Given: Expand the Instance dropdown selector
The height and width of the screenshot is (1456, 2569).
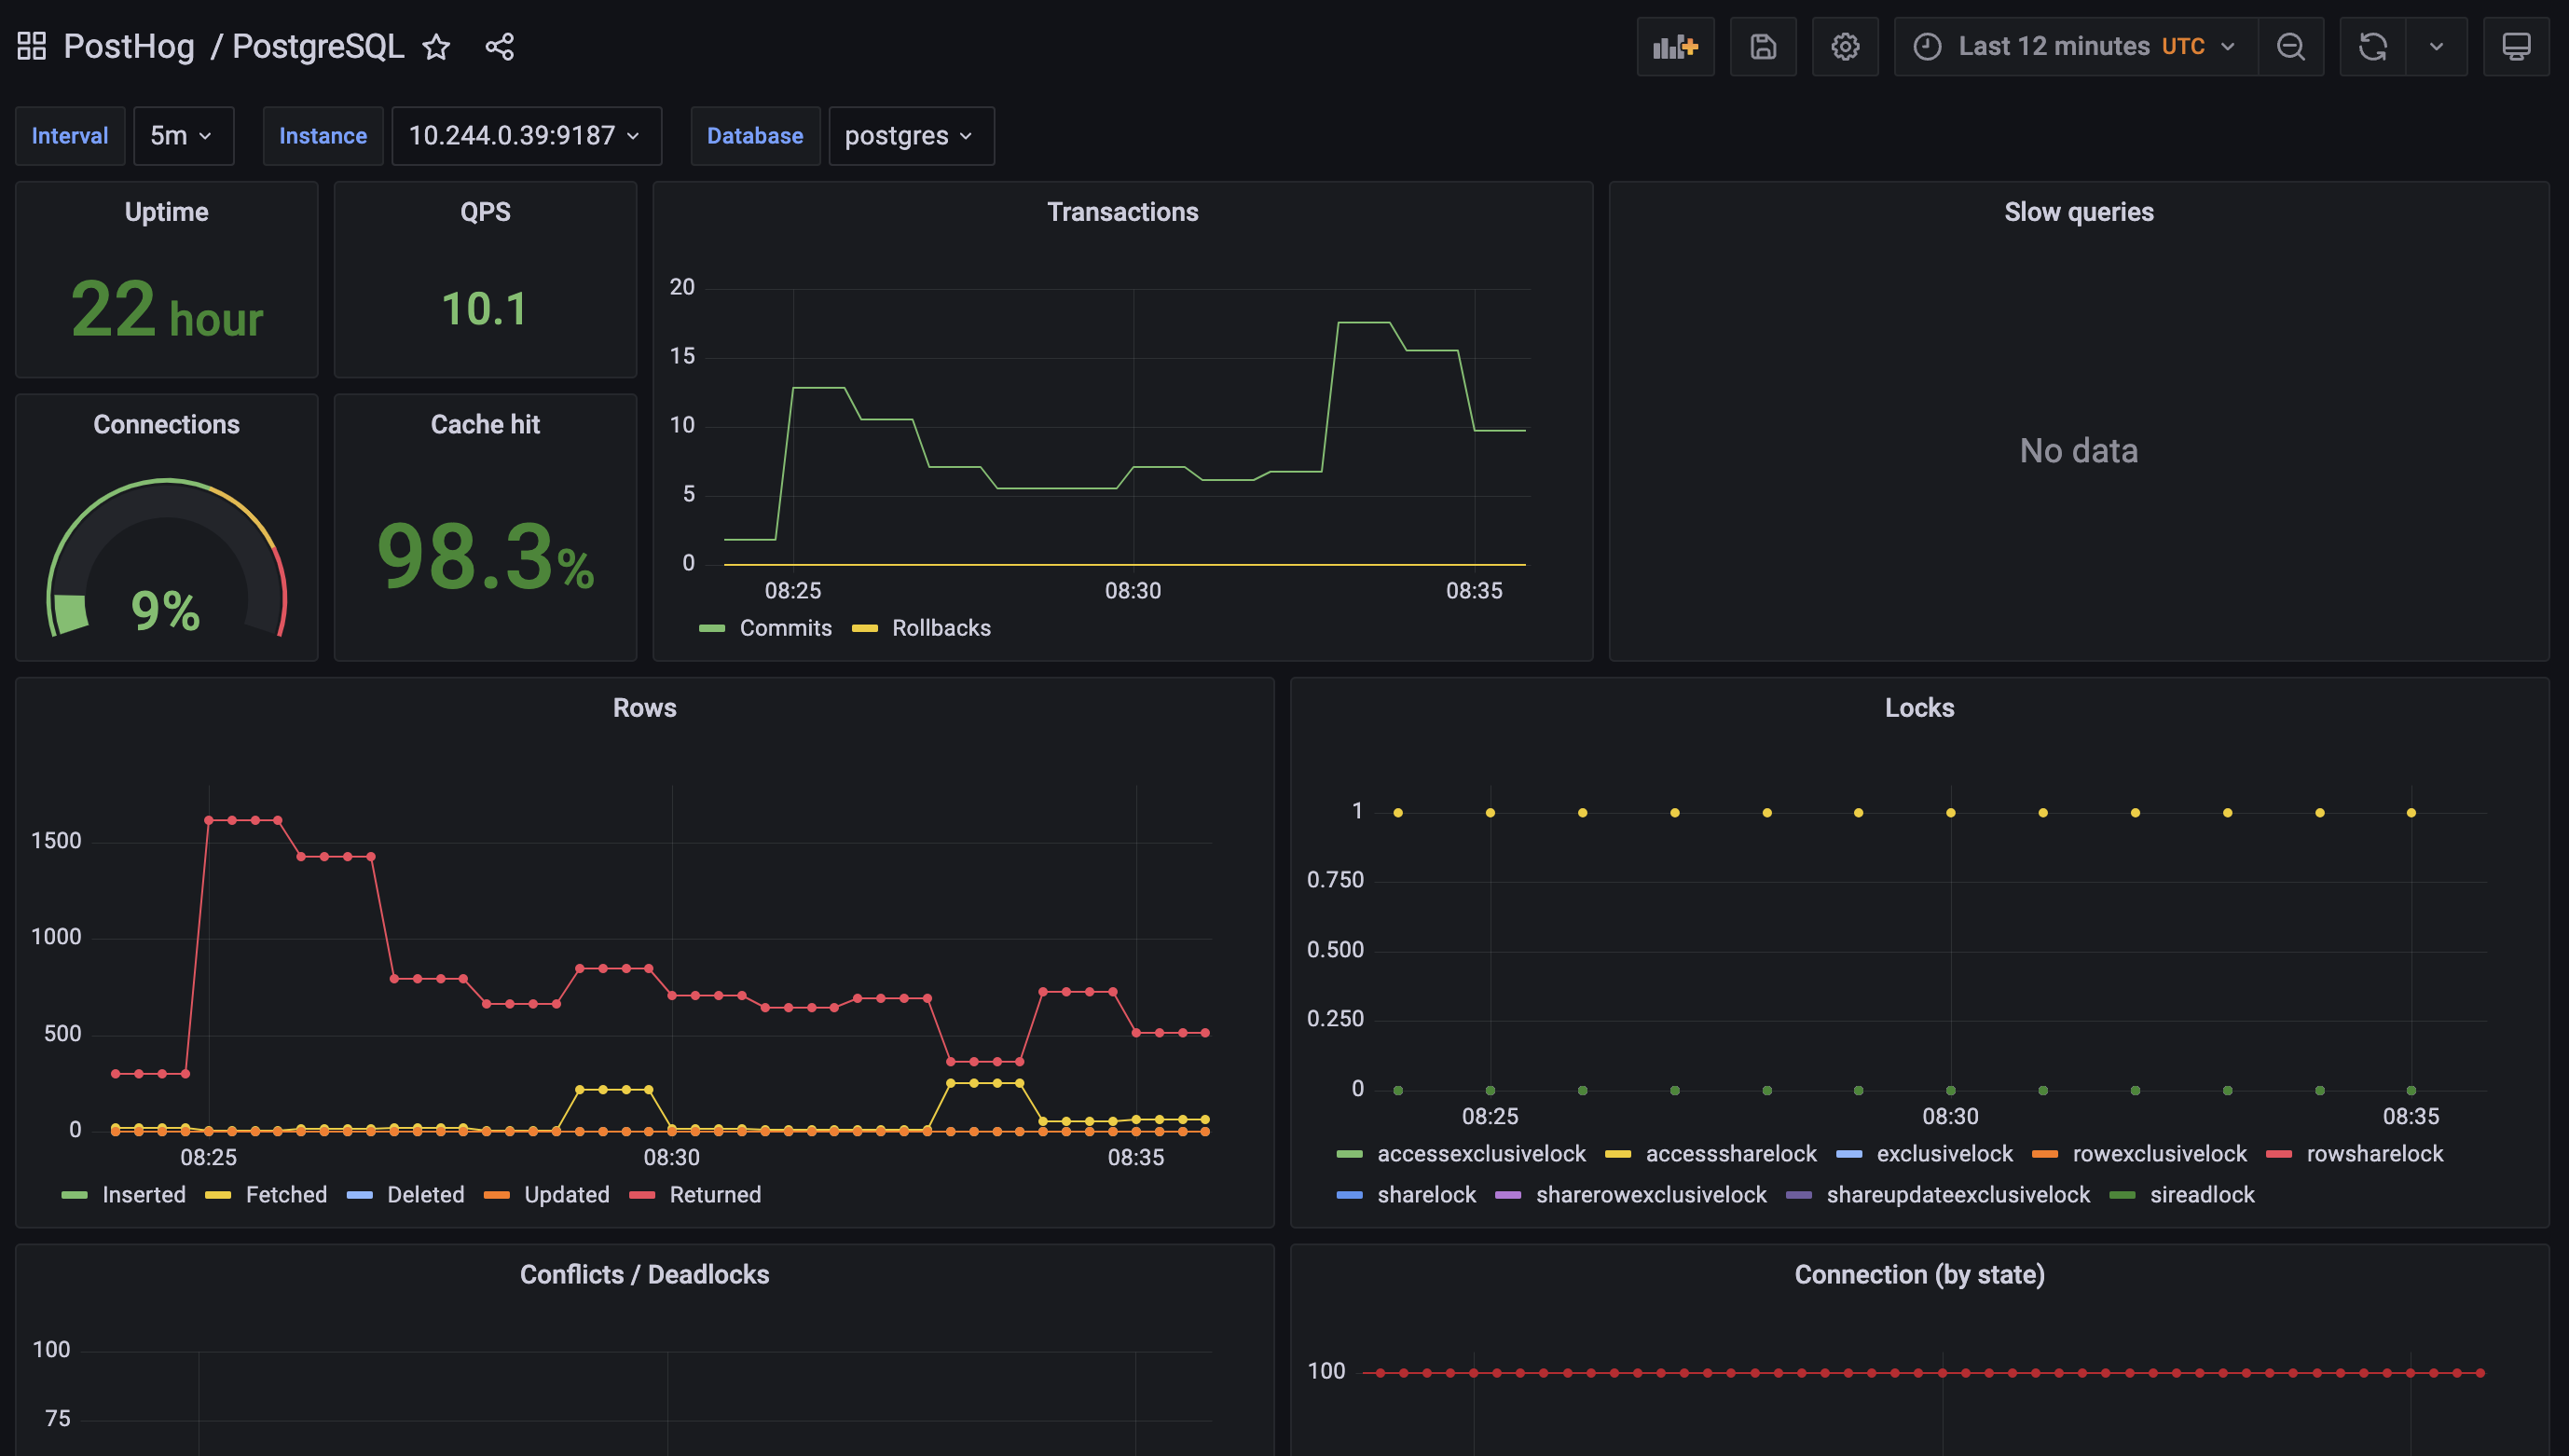Looking at the screenshot, I should tap(522, 134).
